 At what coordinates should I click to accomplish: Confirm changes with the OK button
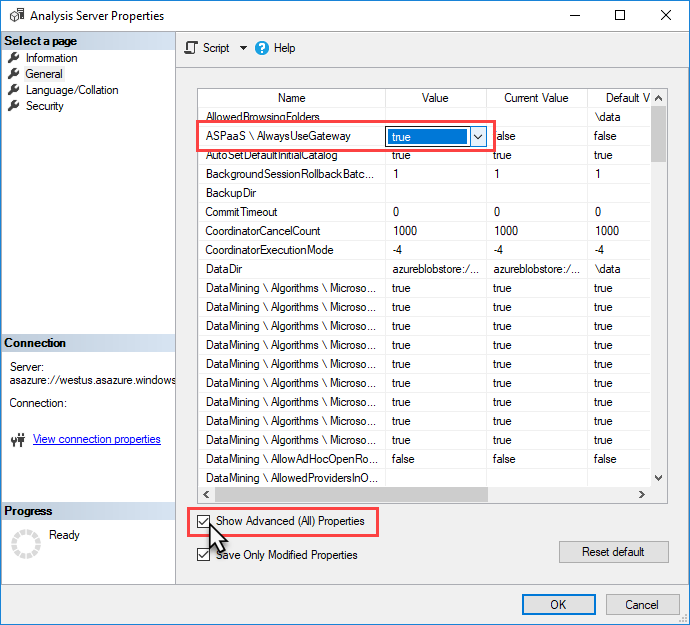[x=558, y=604]
